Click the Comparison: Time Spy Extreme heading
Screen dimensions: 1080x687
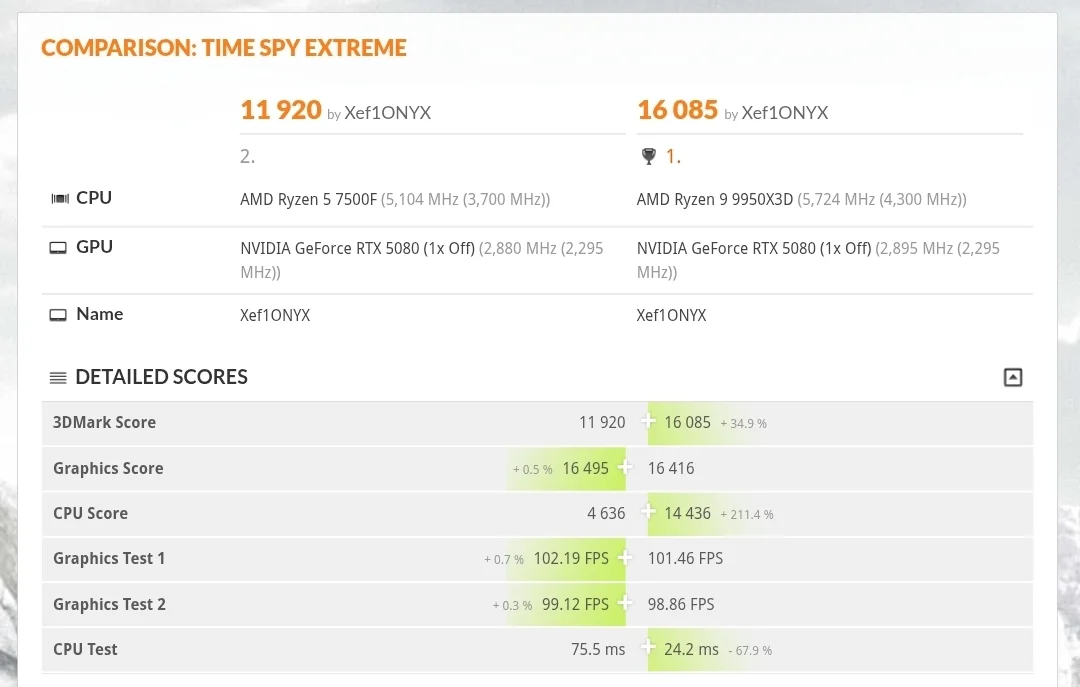tap(224, 48)
